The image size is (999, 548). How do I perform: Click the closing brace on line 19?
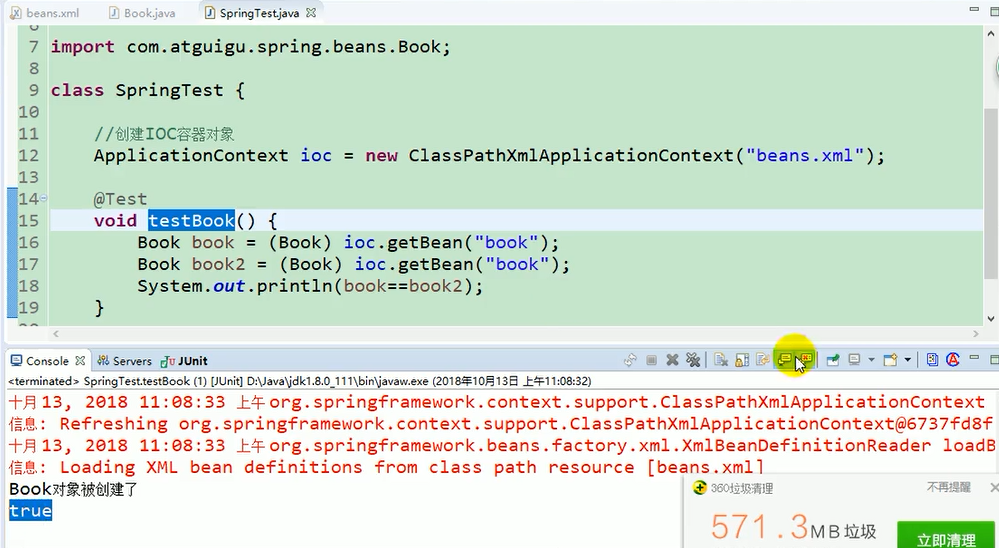tap(99, 308)
